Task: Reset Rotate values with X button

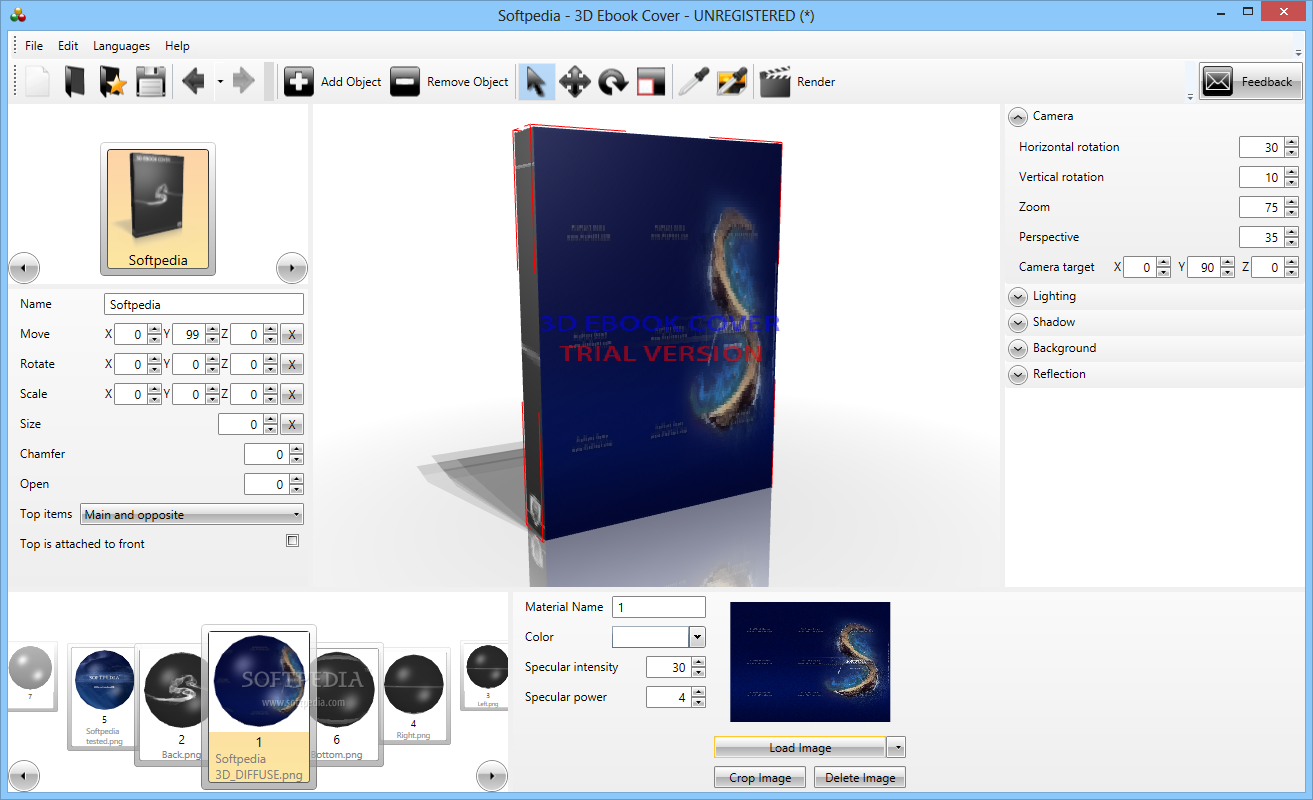Action: (292, 365)
